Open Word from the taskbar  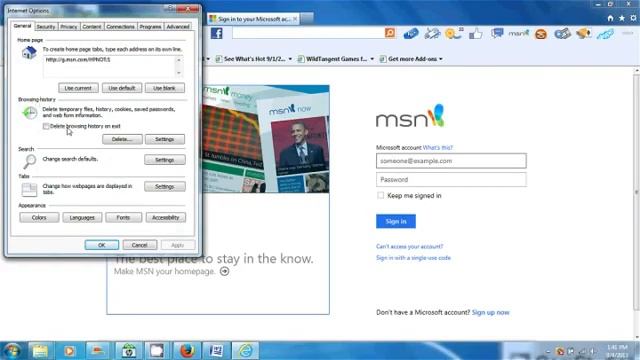click(216, 351)
